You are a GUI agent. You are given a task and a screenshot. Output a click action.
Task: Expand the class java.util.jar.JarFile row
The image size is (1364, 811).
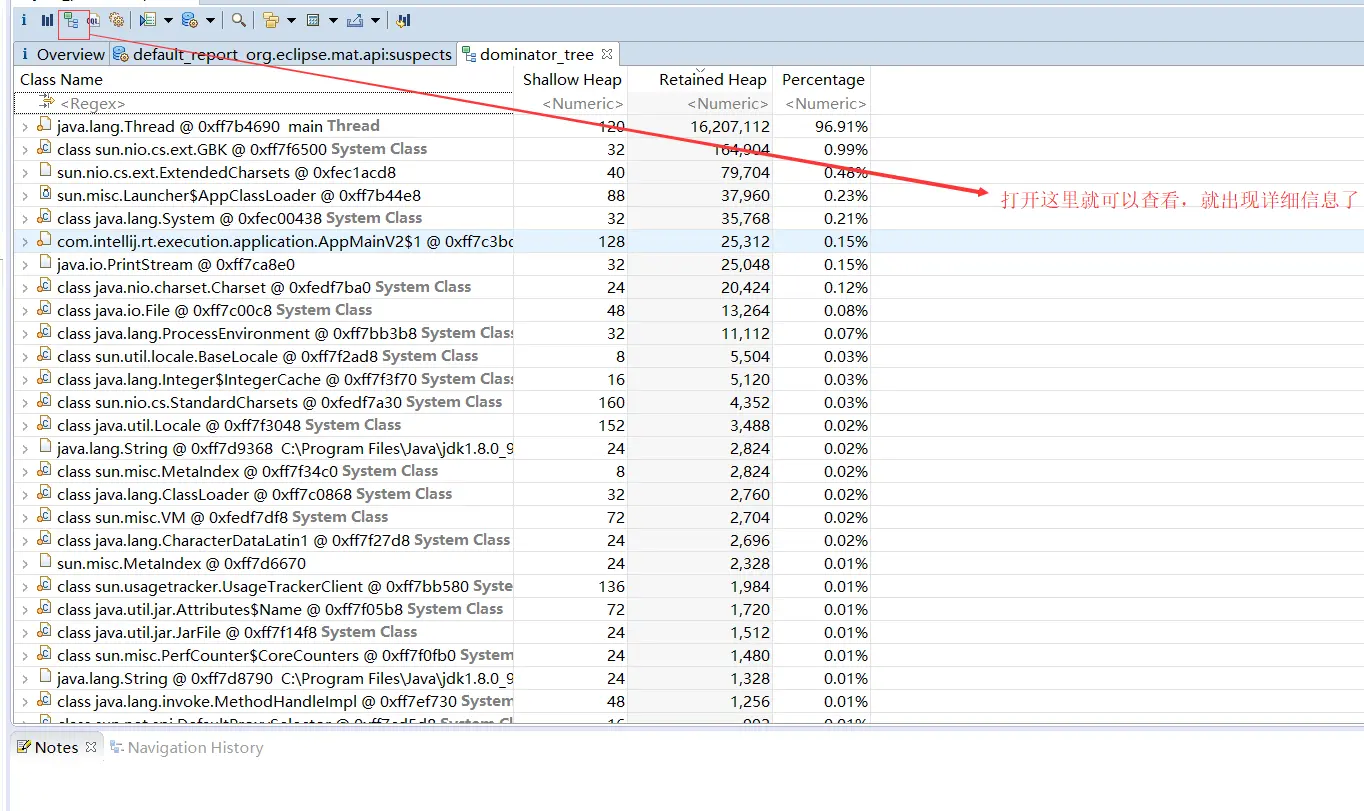25,633
